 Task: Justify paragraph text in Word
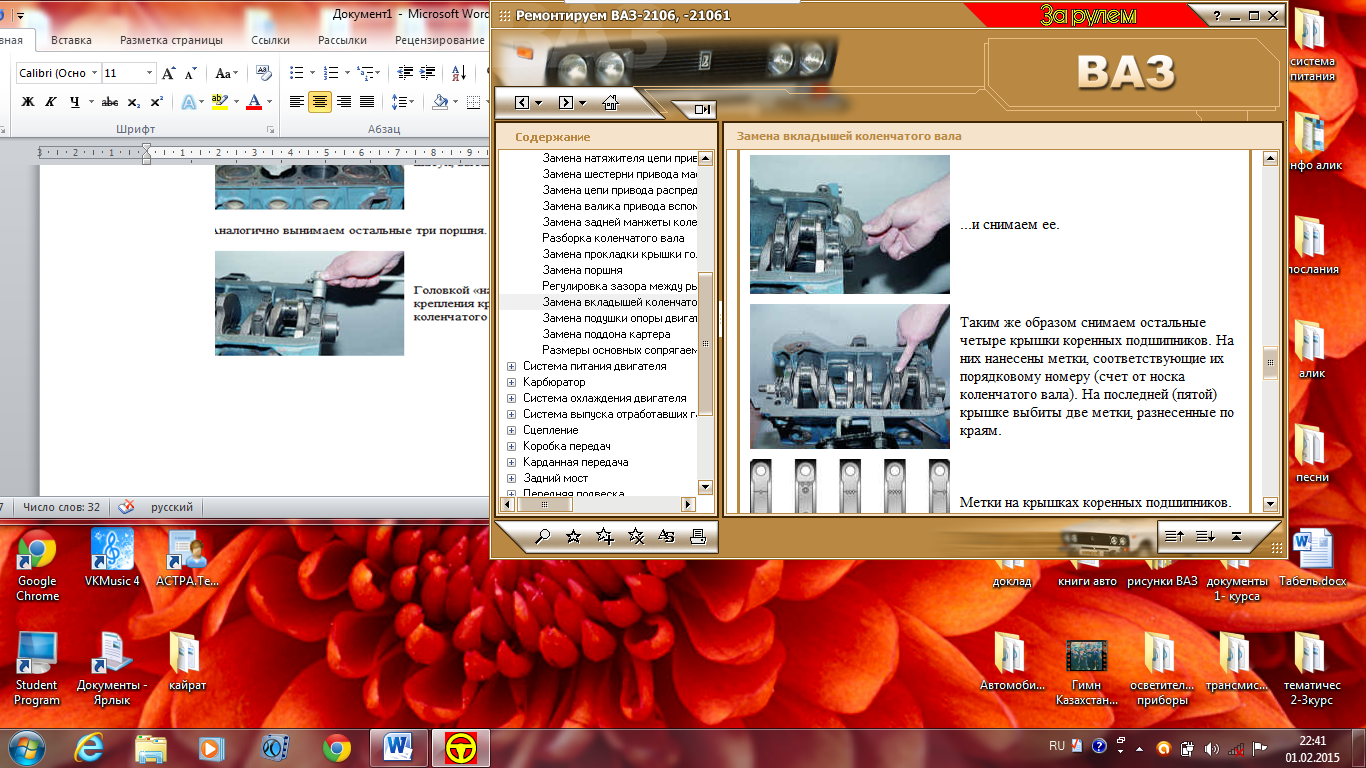pos(367,102)
